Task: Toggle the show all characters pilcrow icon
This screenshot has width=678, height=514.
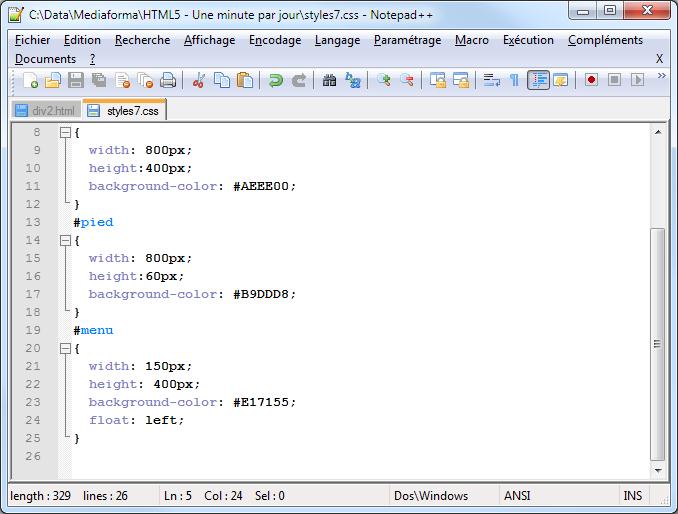Action: (x=514, y=80)
